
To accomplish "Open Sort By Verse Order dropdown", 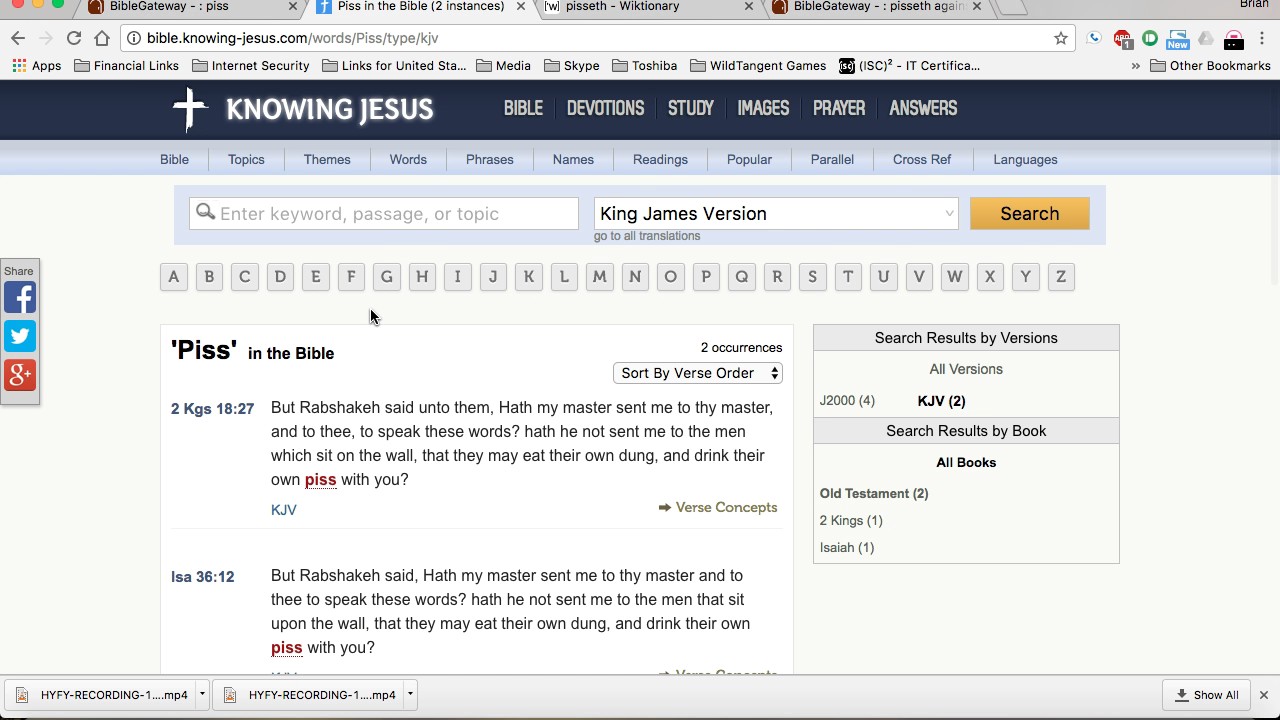I will coord(697,373).
